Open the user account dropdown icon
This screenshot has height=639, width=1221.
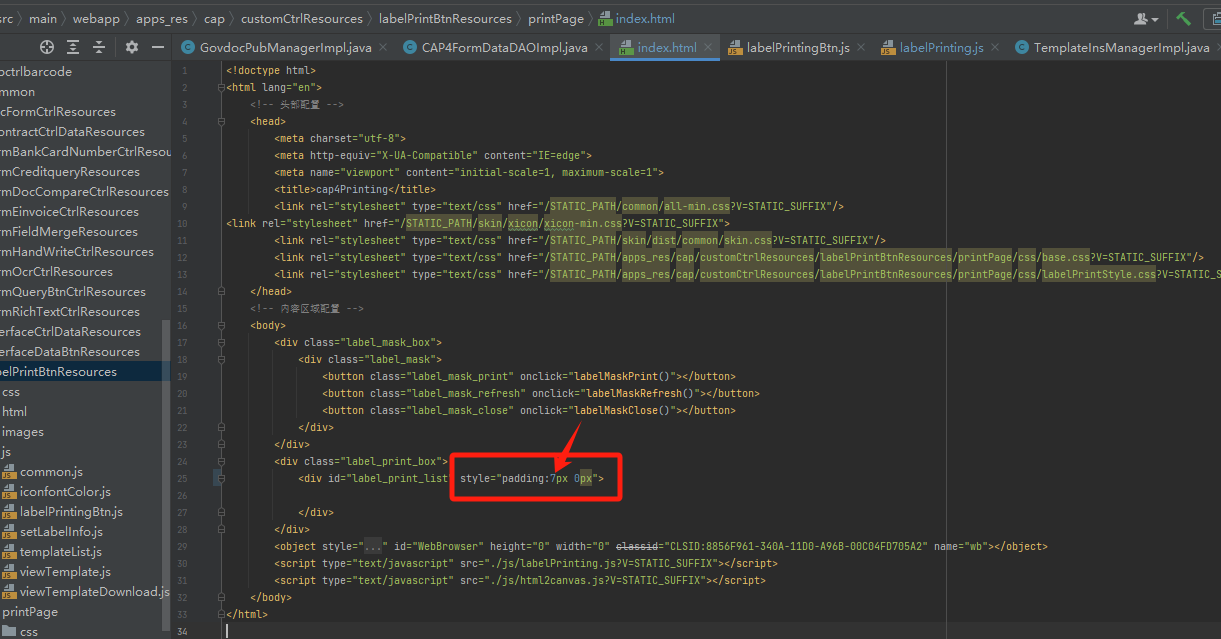coord(1146,18)
